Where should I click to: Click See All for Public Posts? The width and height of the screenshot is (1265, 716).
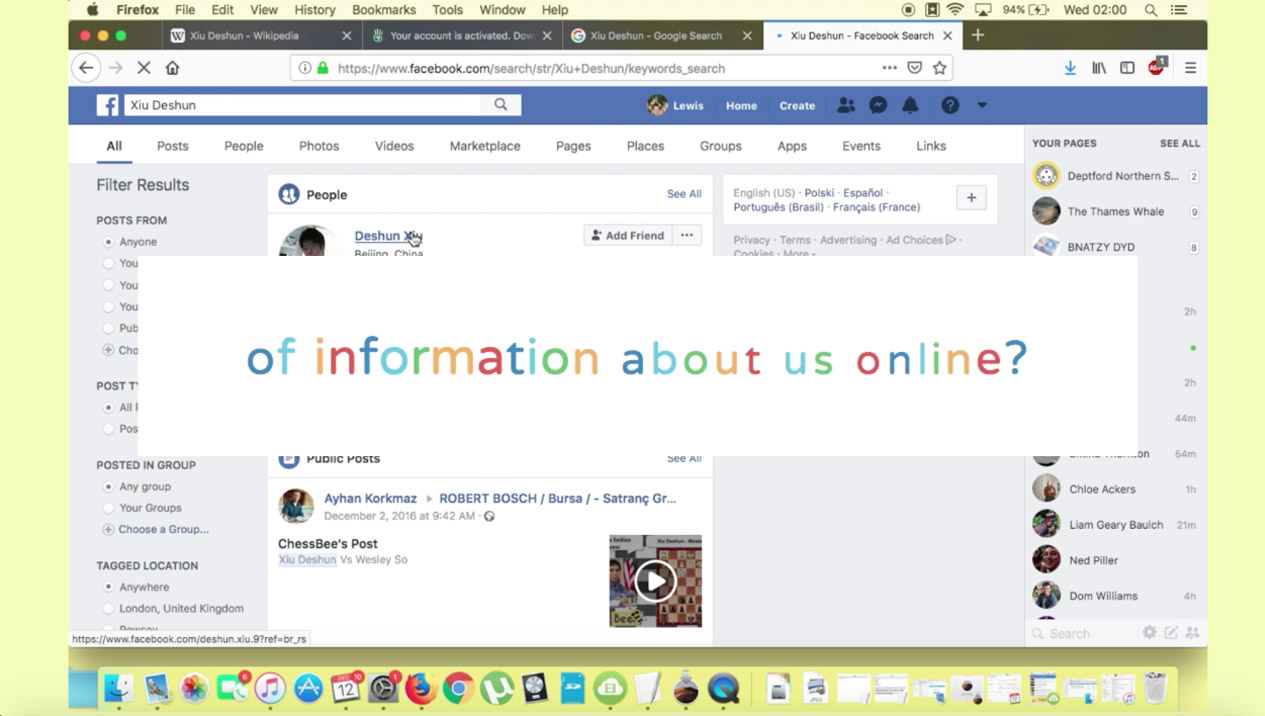(684, 458)
